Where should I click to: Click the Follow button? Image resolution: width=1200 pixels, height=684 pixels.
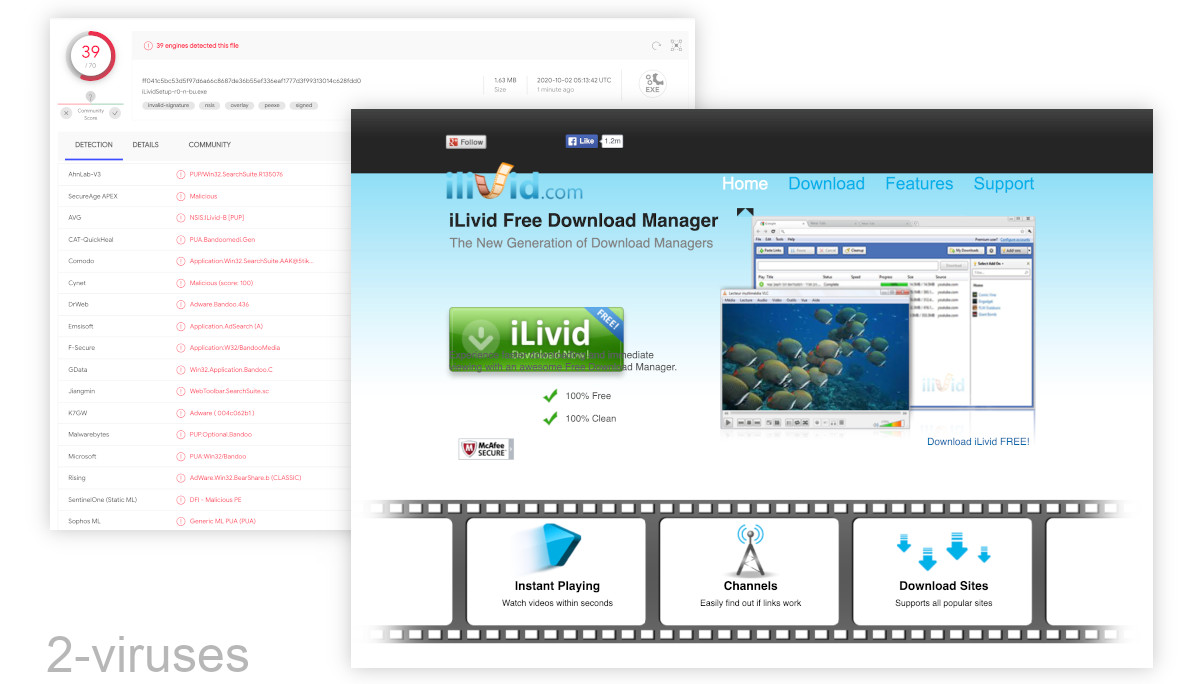[465, 141]
